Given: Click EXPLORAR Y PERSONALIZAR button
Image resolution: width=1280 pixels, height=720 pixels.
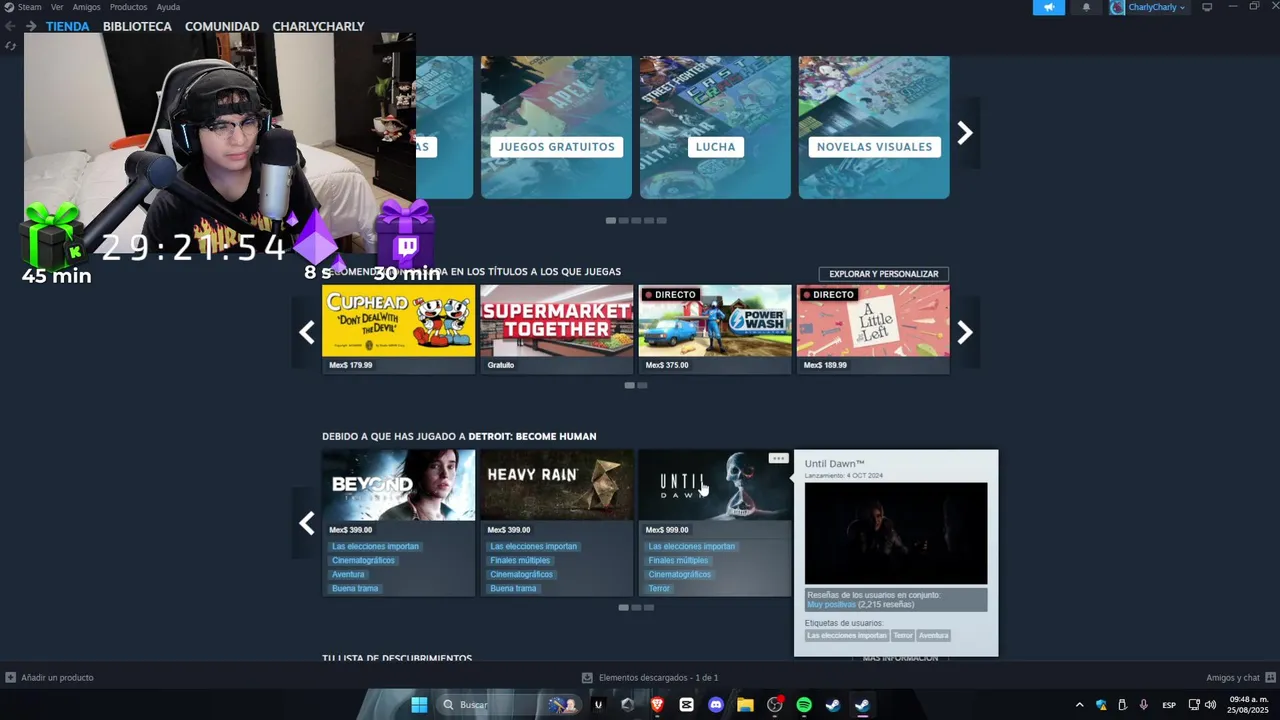Looking at the screenshot, I should [x=884, y=274].
